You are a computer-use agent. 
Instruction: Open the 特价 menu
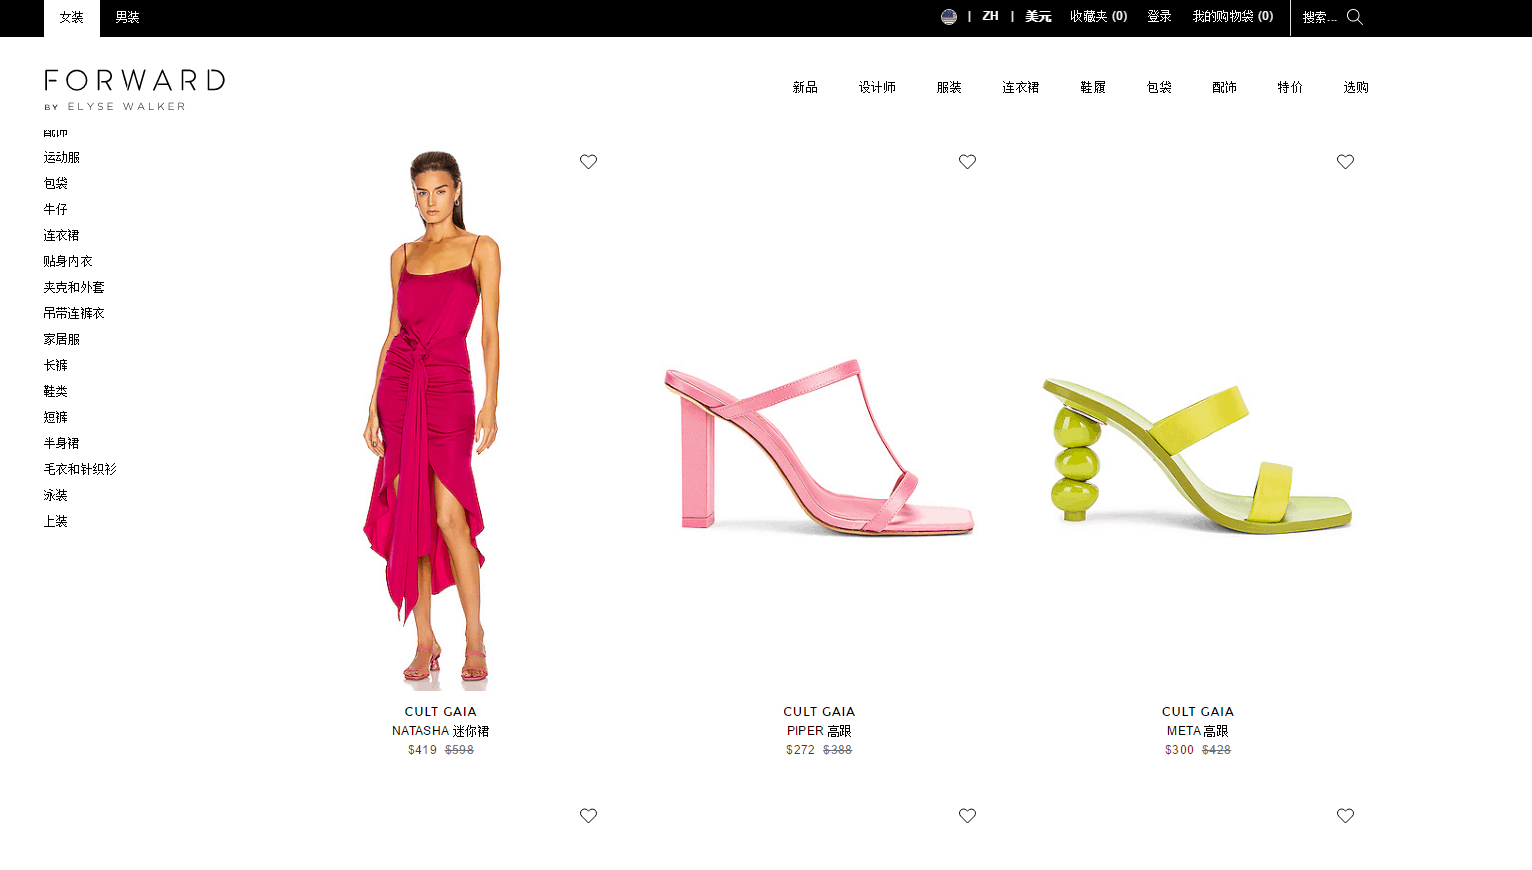tap(1290, 88)
